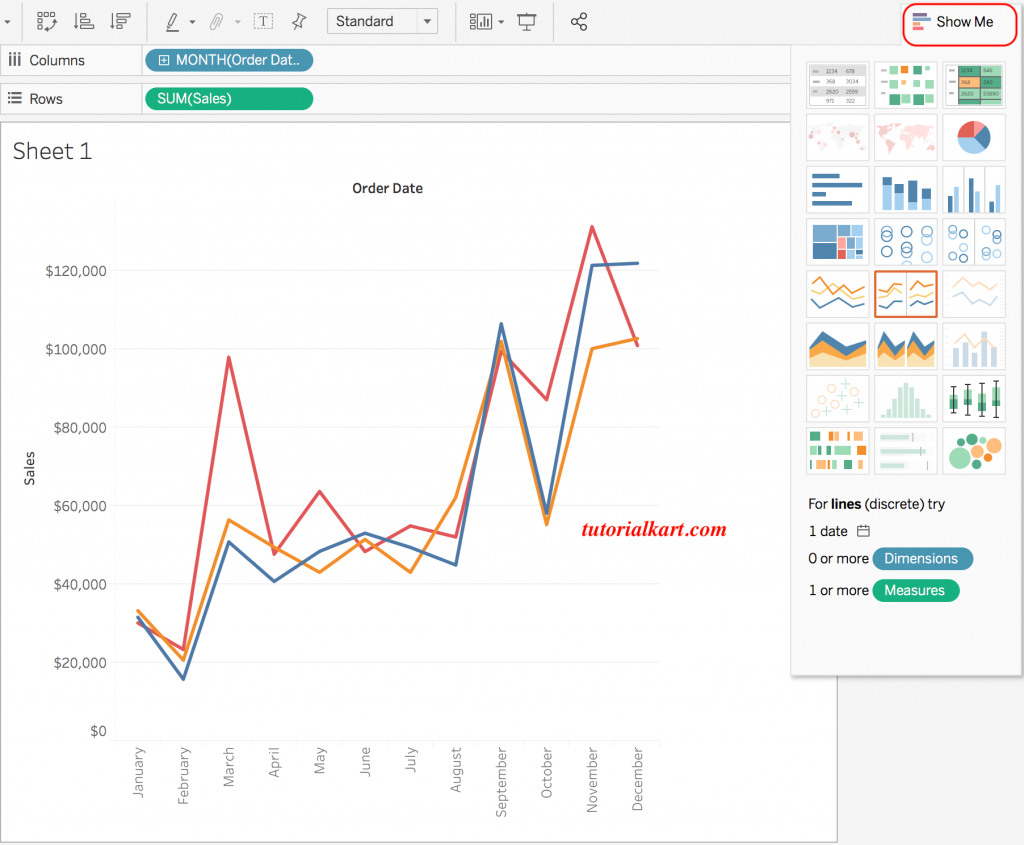Click the SUM(Sales) pill on Rows
The image size is (1024, 845).
228,98
